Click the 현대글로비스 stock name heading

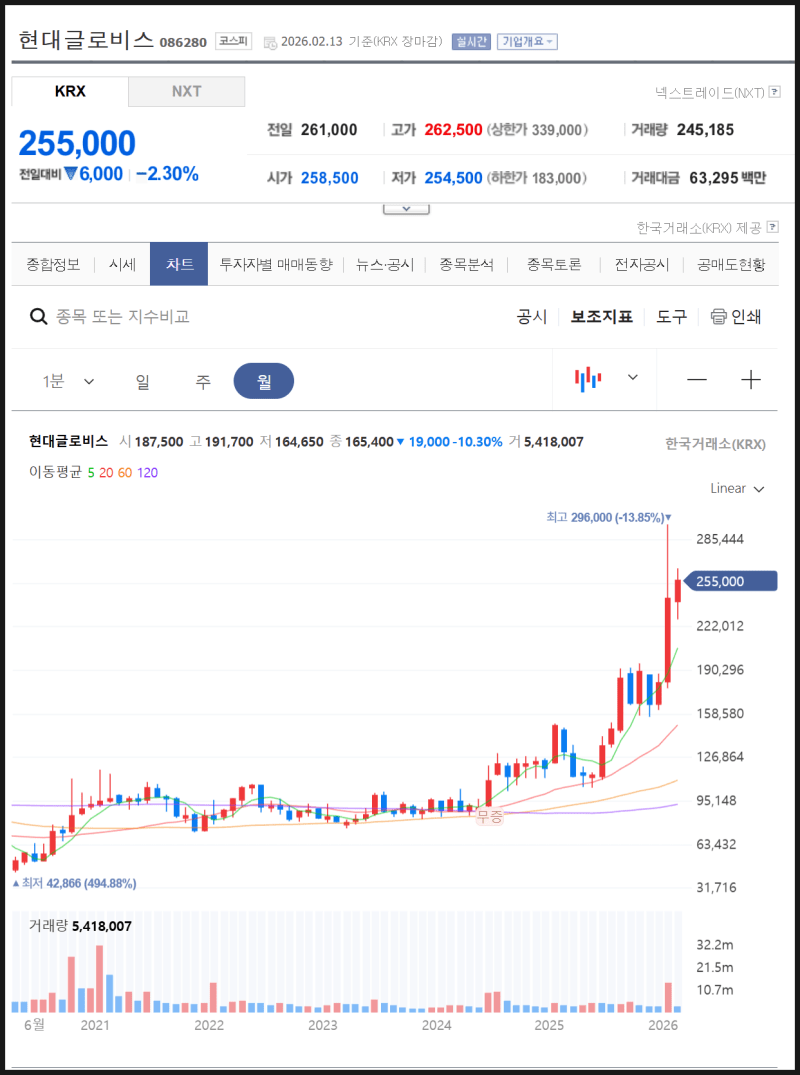click(x=86, y=40)
